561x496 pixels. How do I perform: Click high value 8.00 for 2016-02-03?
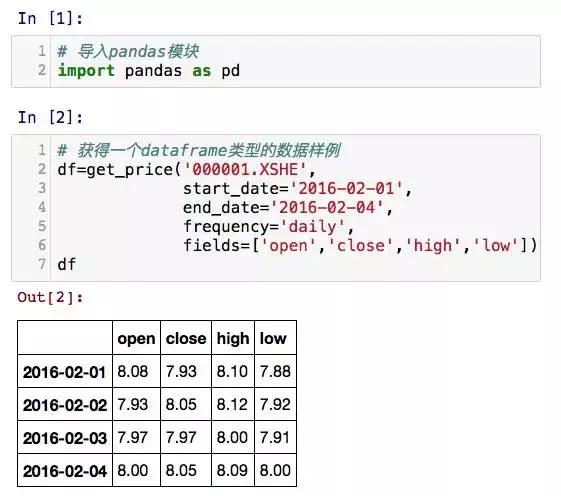pyautogui.click(x=232, y=437)
